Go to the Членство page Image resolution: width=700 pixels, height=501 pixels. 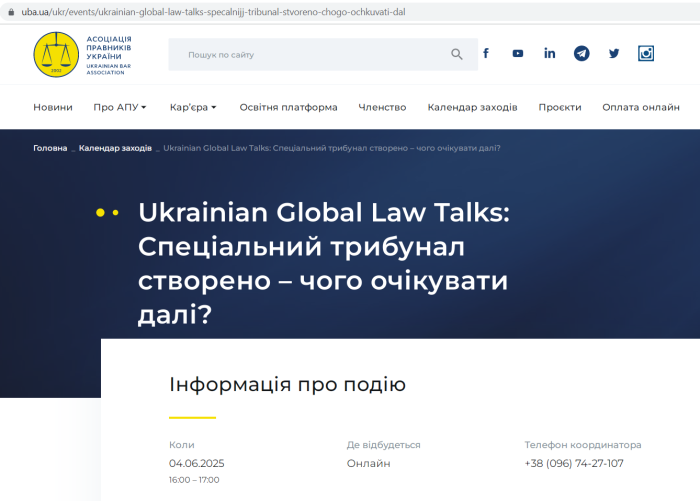(x=382, y=107)
